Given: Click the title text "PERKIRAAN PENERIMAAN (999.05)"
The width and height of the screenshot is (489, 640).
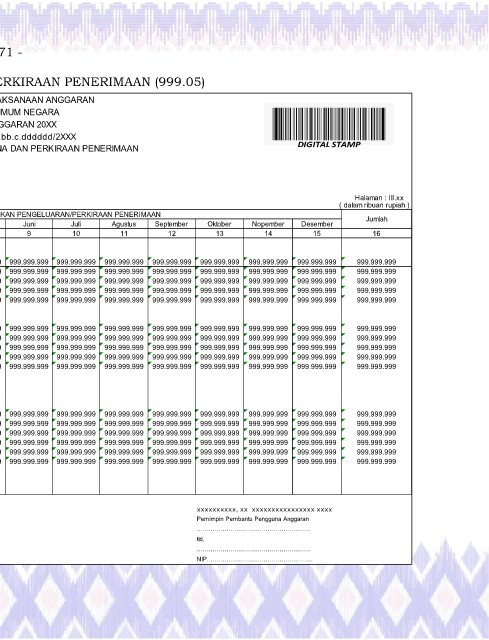Looking at the screenshot, I should [101, 82].
